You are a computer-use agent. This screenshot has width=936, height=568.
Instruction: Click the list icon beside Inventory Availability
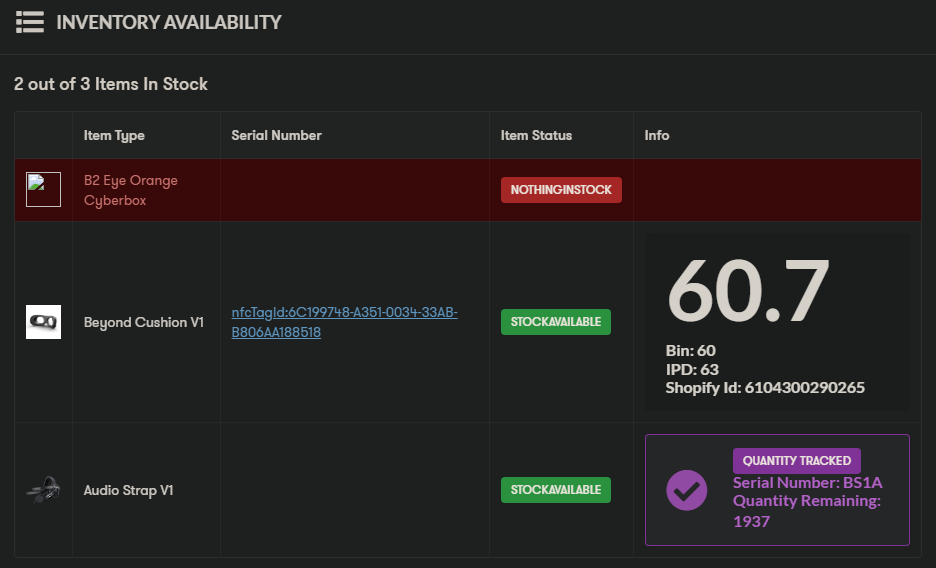(30, 22)
